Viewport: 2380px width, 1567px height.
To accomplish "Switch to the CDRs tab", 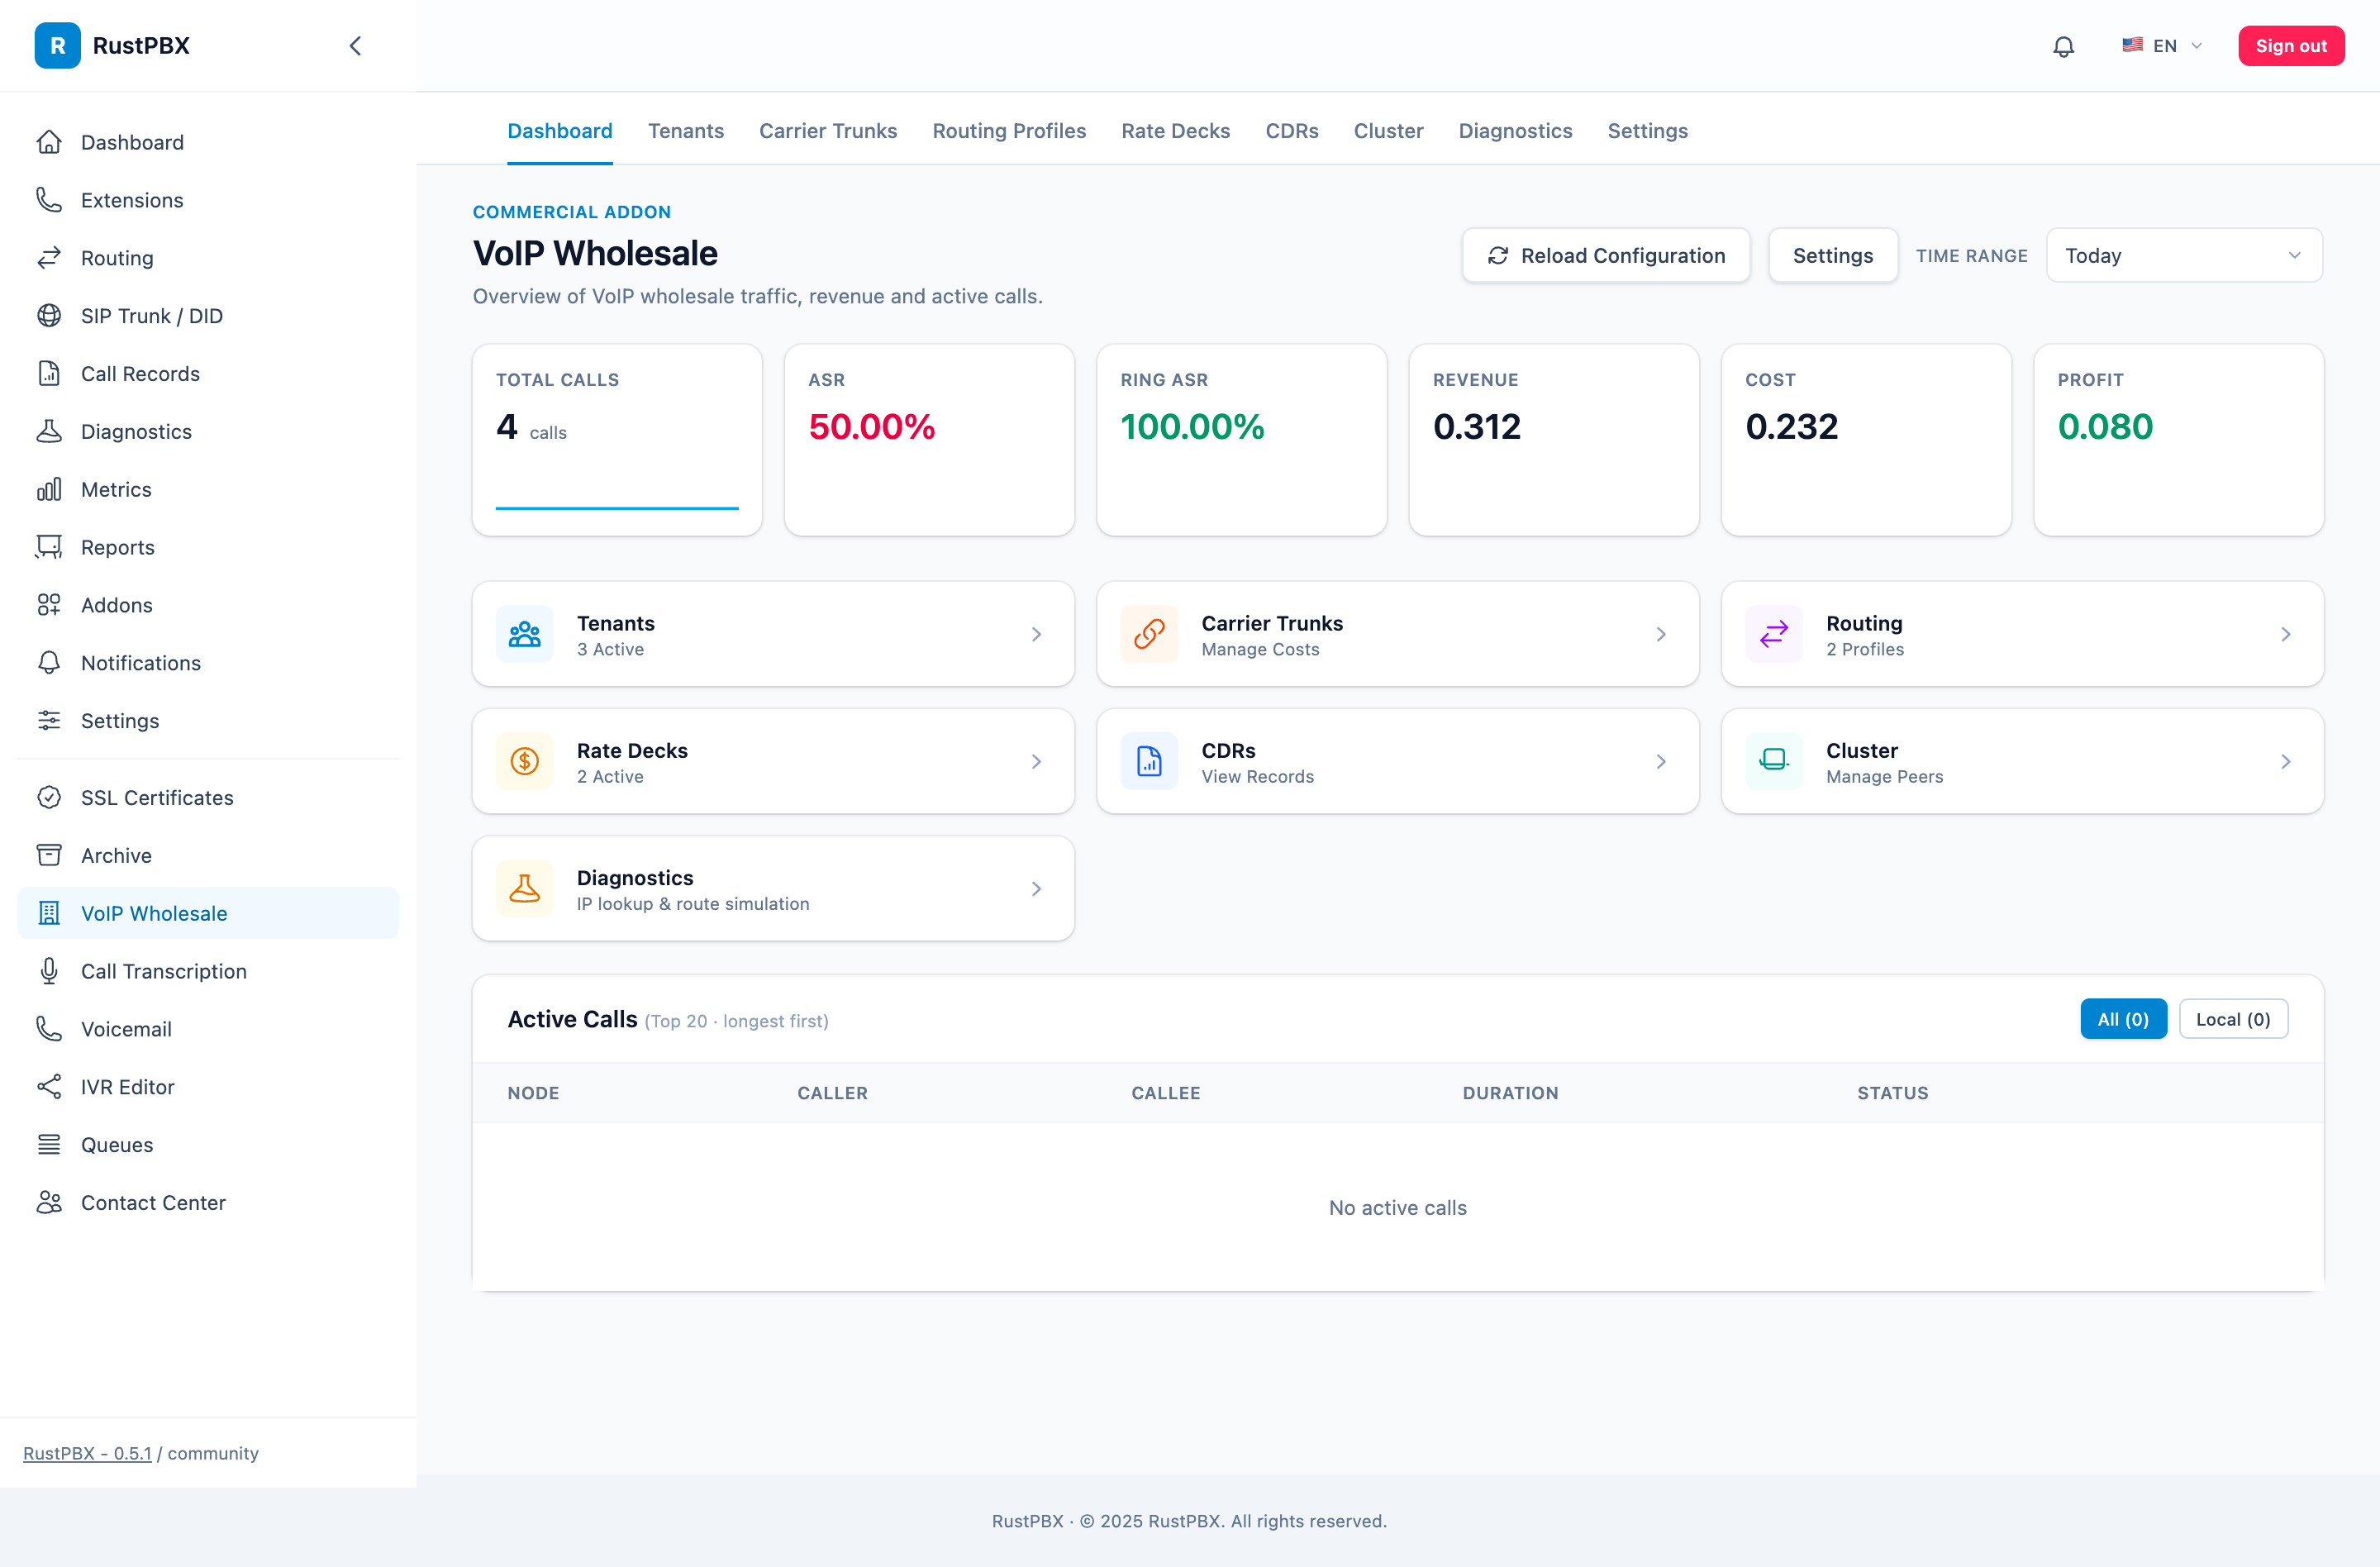I will (1292, 131).
